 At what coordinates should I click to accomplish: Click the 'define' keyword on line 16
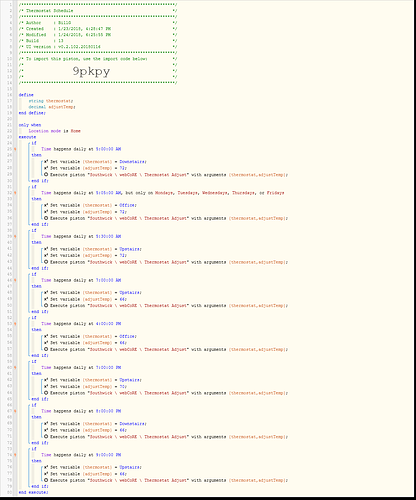(26, 95)
